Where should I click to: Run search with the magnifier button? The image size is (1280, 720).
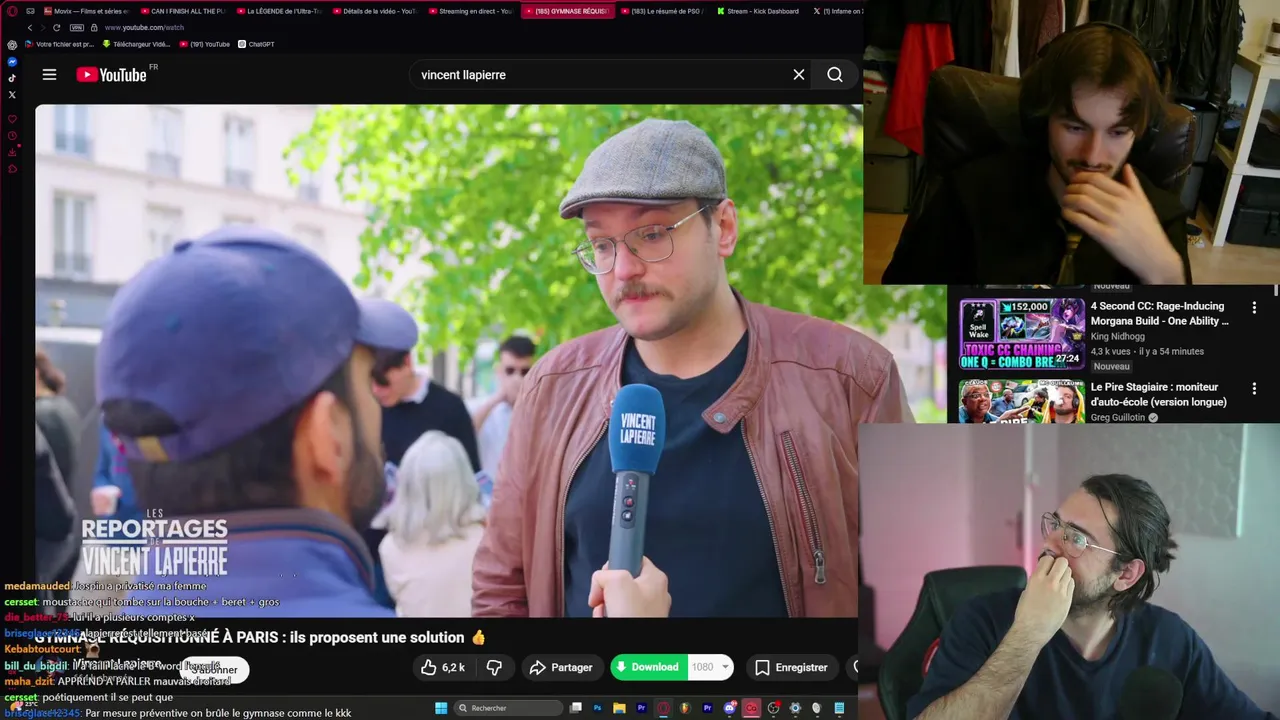(835, 75)
